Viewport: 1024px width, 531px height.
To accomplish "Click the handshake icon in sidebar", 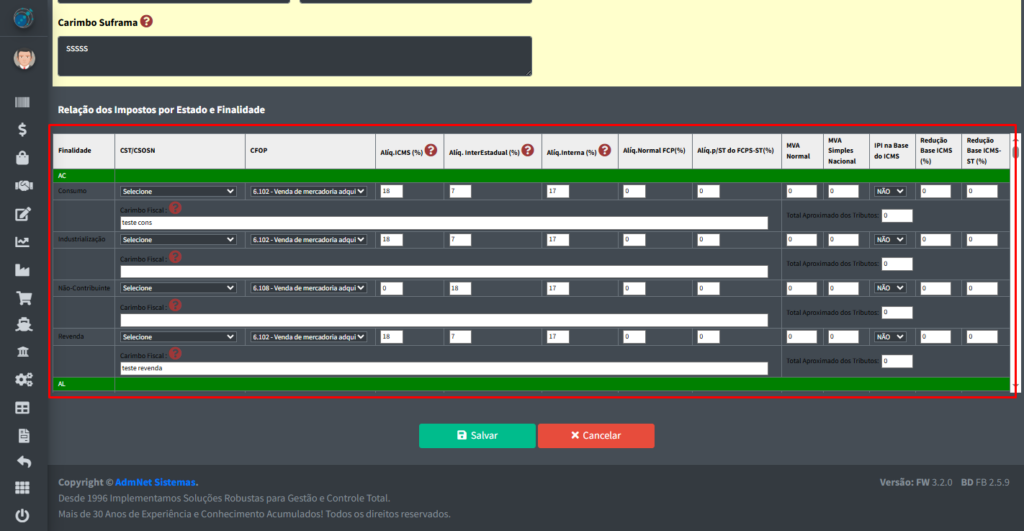I will pos(22,185).
